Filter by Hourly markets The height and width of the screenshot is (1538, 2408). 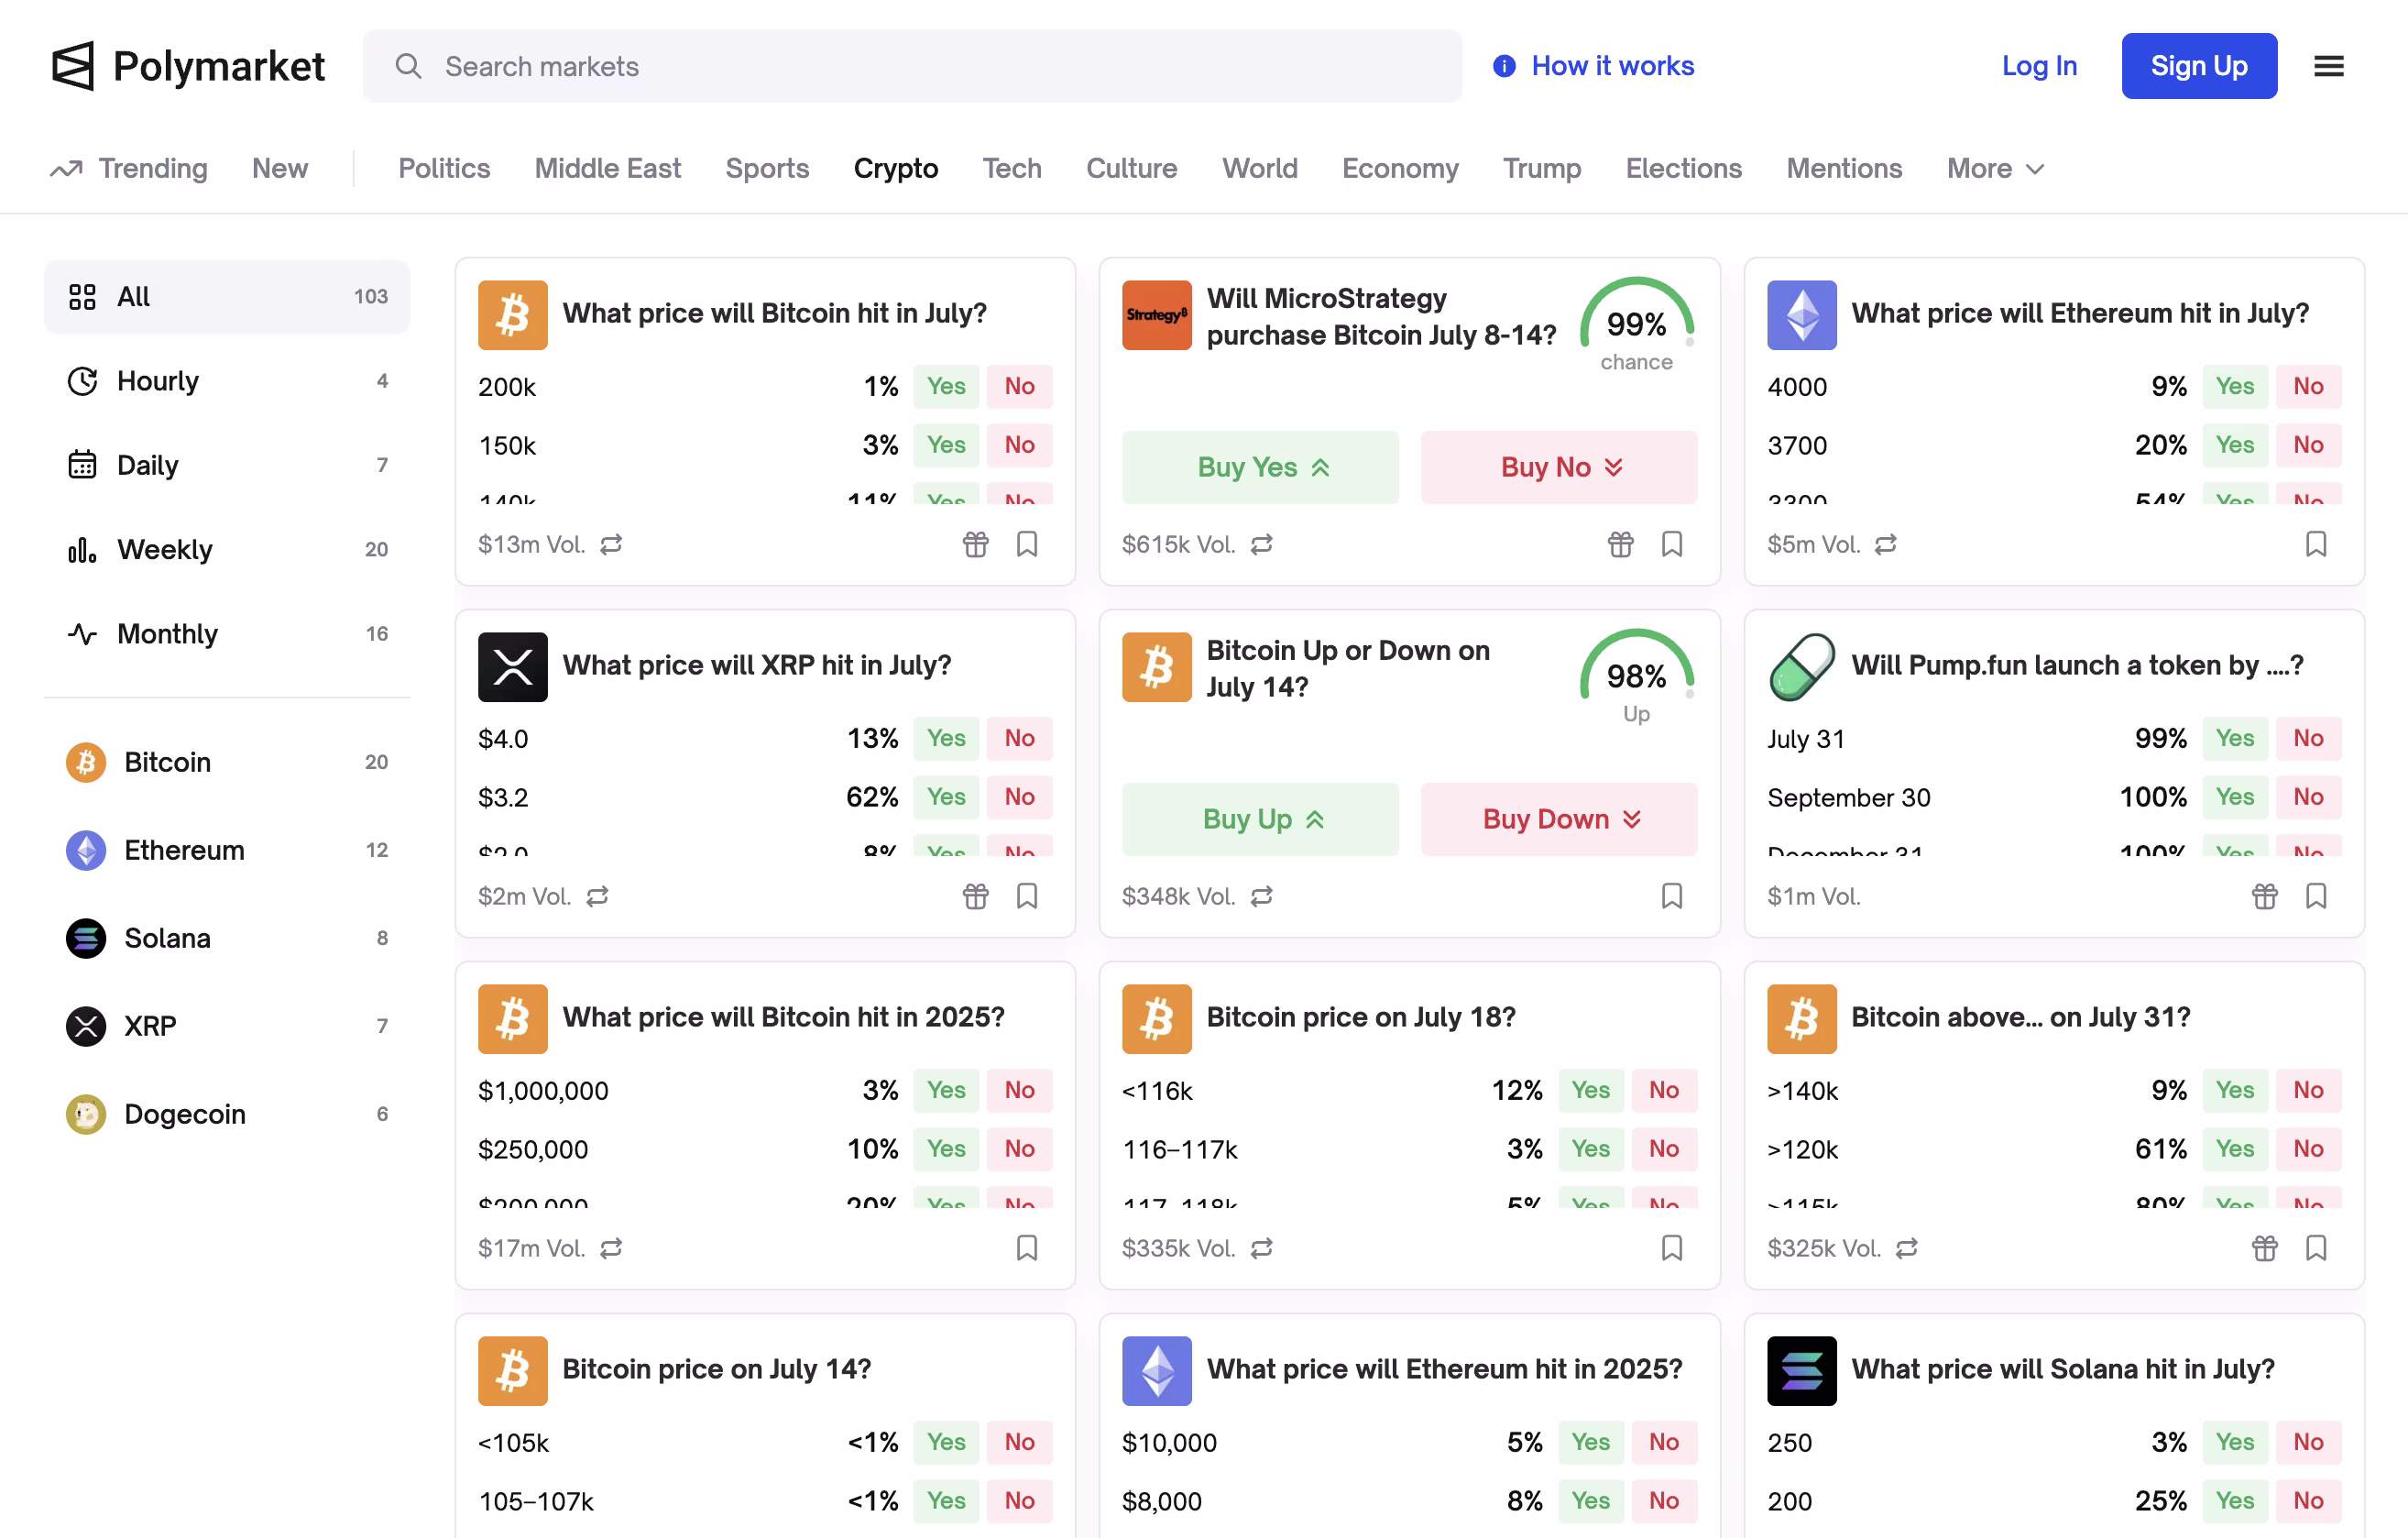pyautogui.click(x=227, y=381)
